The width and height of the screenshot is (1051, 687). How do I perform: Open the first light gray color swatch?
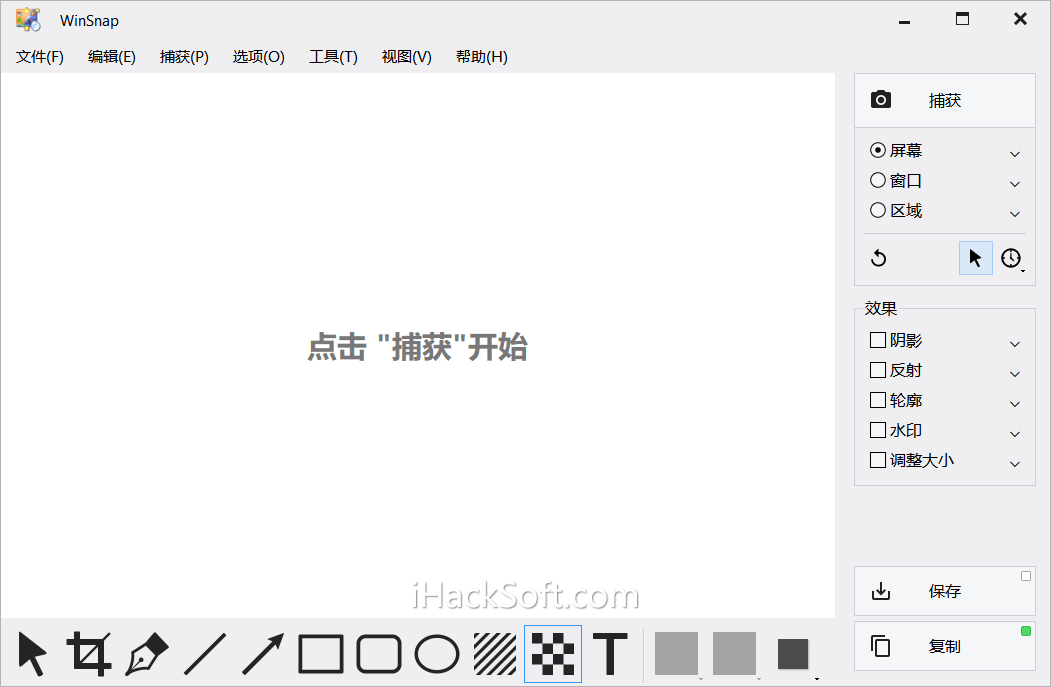(x=676, y=653)
